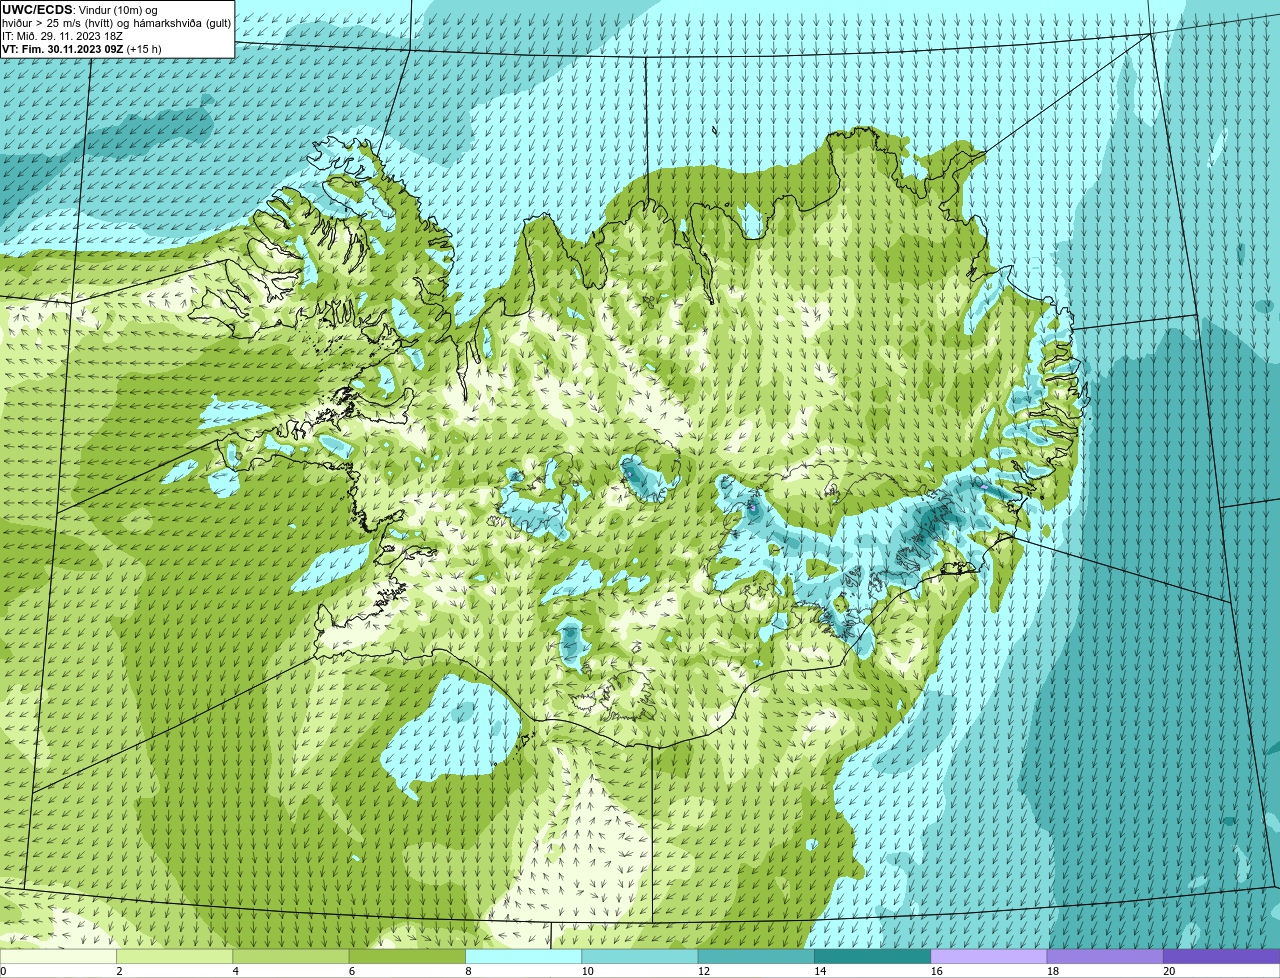Click the legend label '12'

(x=704, y=971)
